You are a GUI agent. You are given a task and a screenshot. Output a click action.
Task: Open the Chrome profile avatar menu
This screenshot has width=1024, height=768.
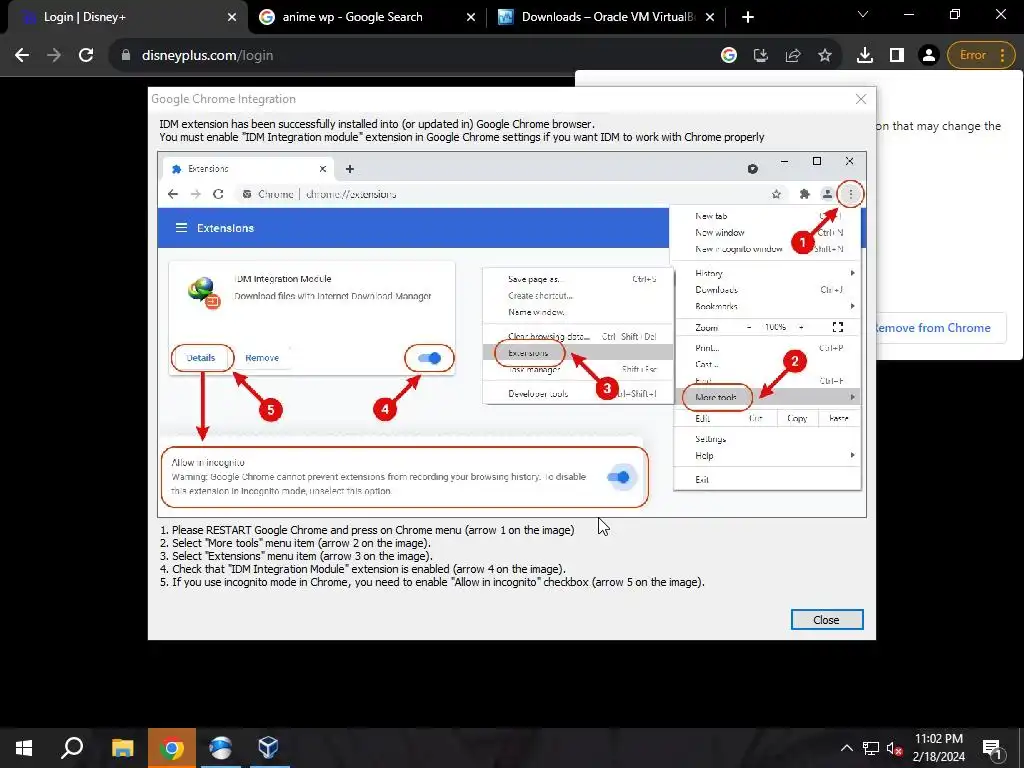point(928,56)
